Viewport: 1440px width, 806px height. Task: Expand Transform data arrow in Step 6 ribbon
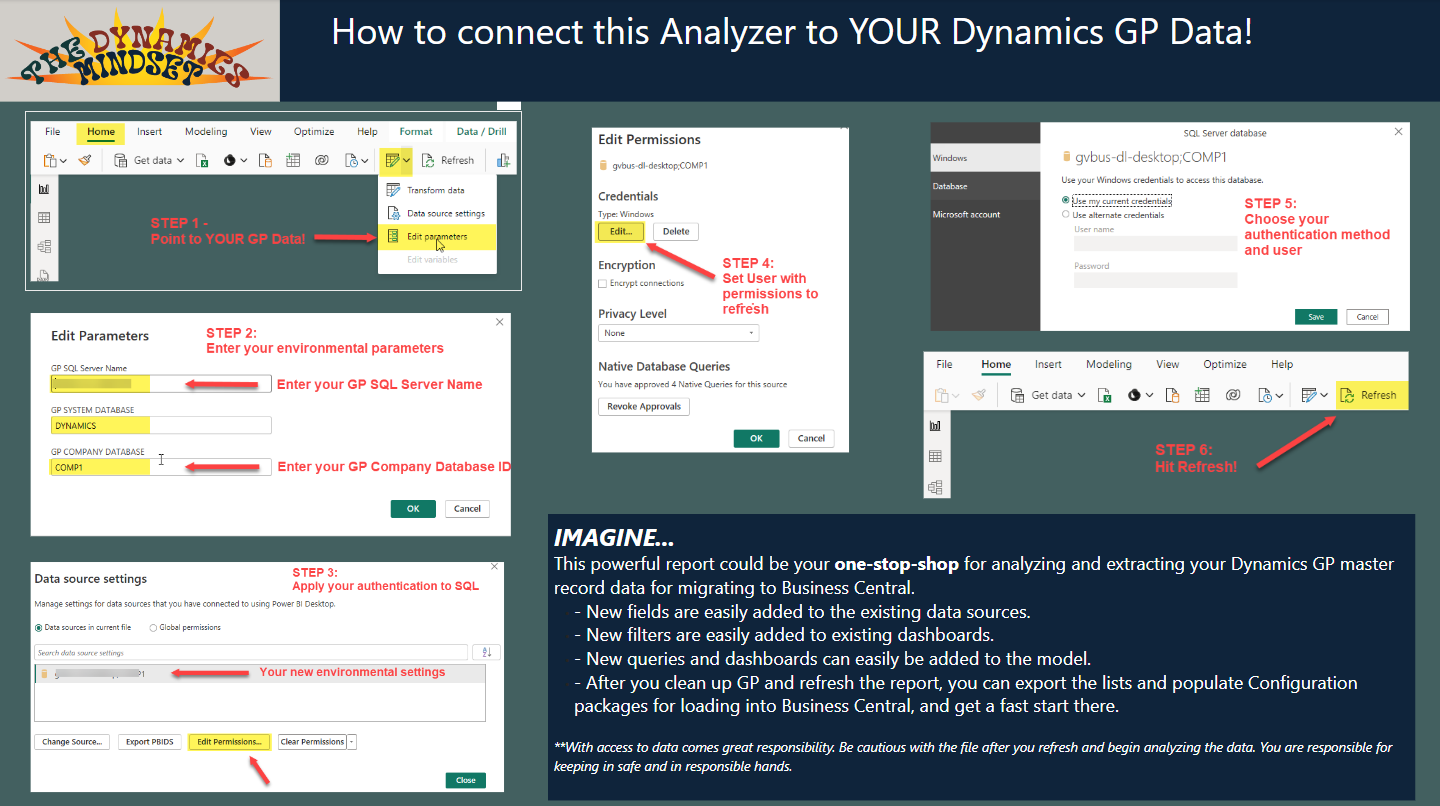tap(1324, 395)
